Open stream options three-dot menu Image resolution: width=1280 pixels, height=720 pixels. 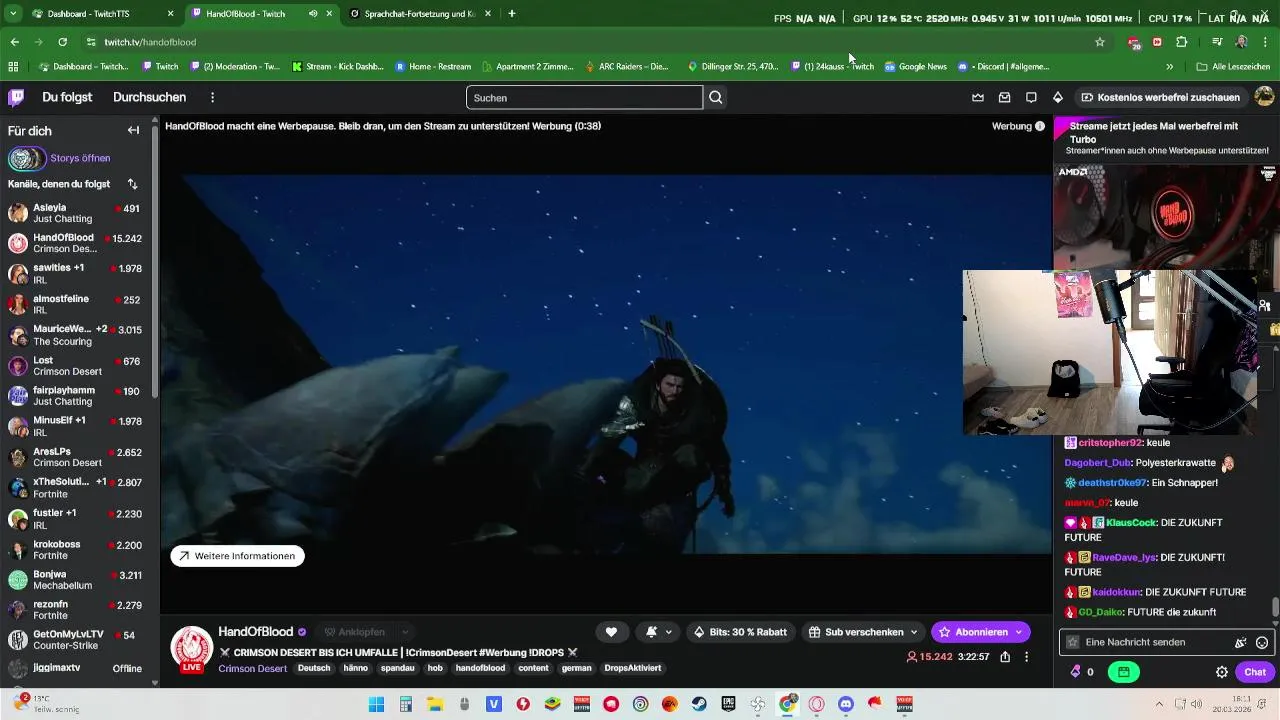coord(1027,657)
